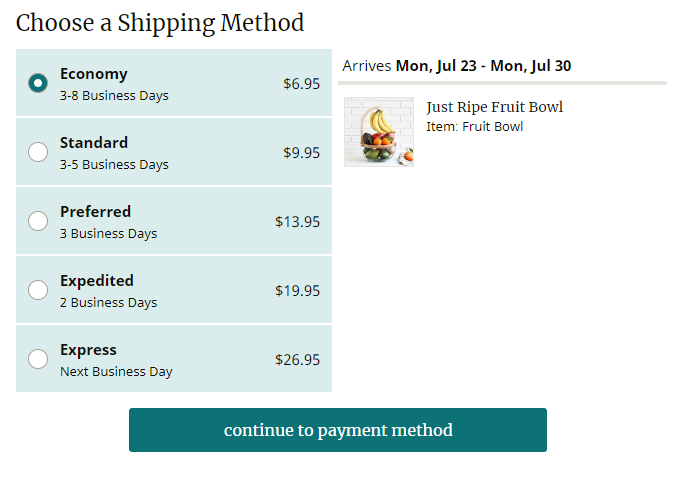Viewport: 676px width, 481px height.
Task: Select the Economy shipping radio button
Action: click(38, 83)
